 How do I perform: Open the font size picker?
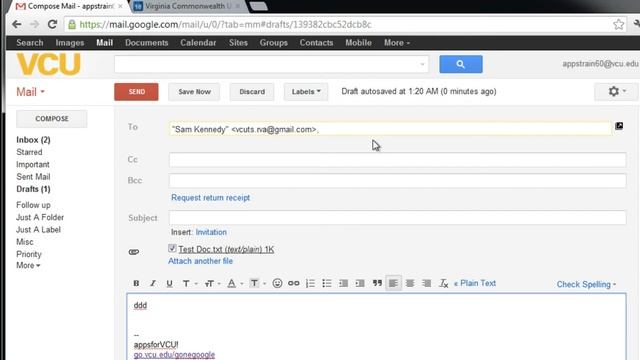213,283
